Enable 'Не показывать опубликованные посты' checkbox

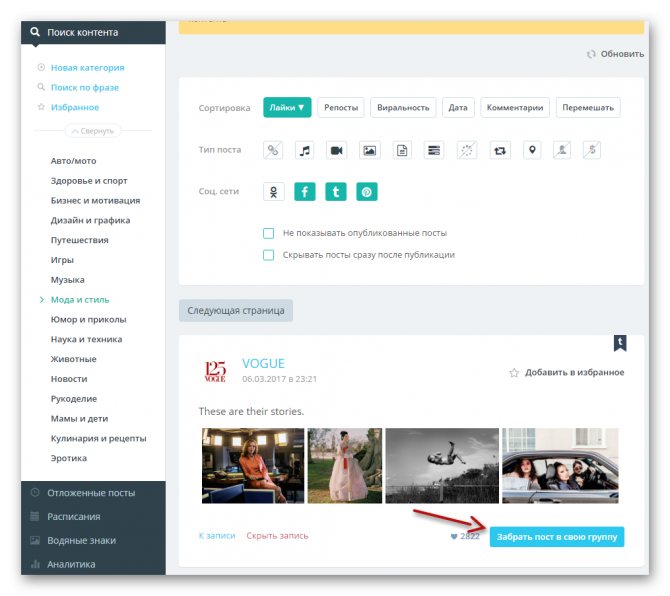(x=268, y=233)
